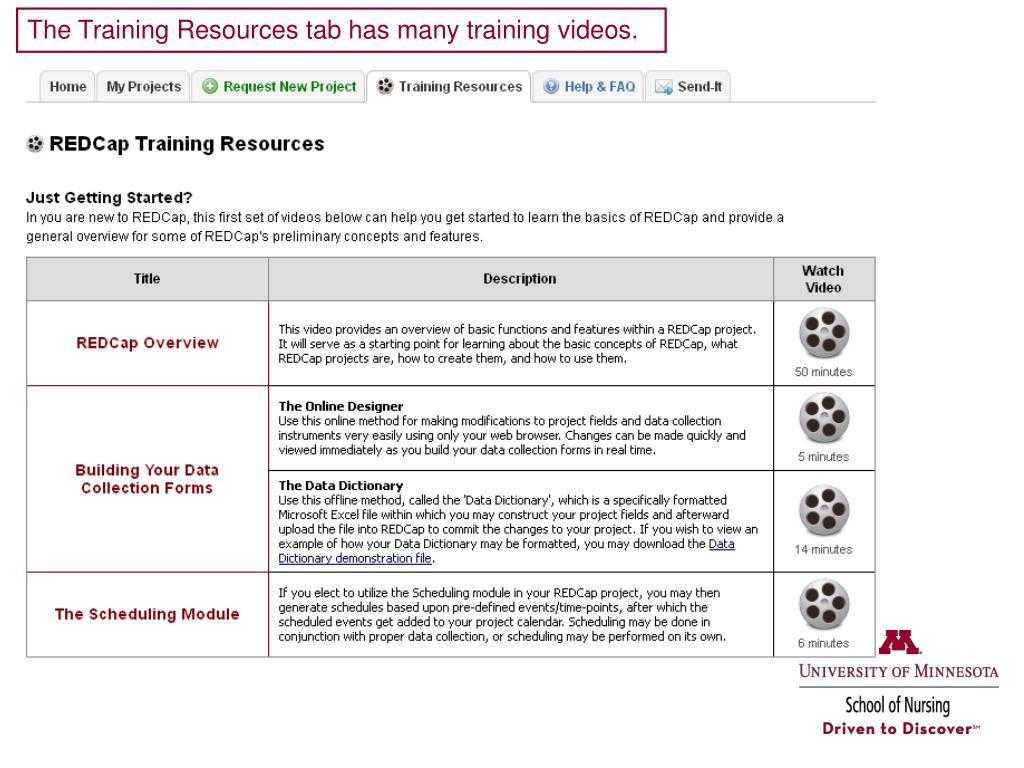The height and width of the screenshot is (768, 1024).
Task: Play The Online Designer video reel icon
Action: [824, 419]
